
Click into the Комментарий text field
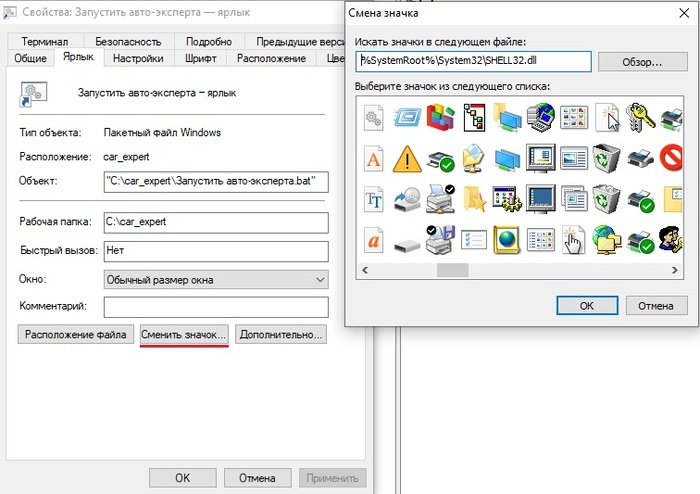pos(216,306)
